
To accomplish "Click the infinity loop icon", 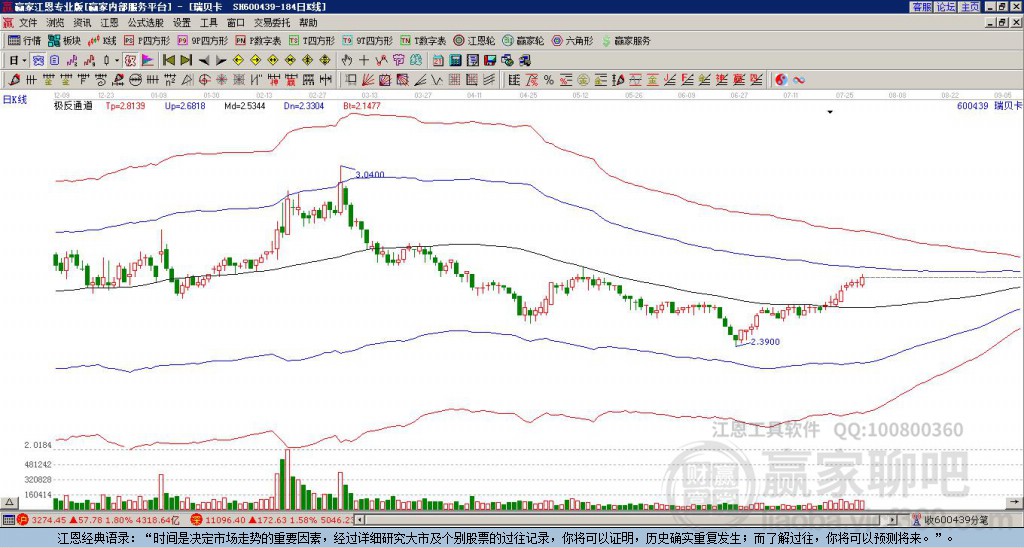I will (x=799, y=80).
